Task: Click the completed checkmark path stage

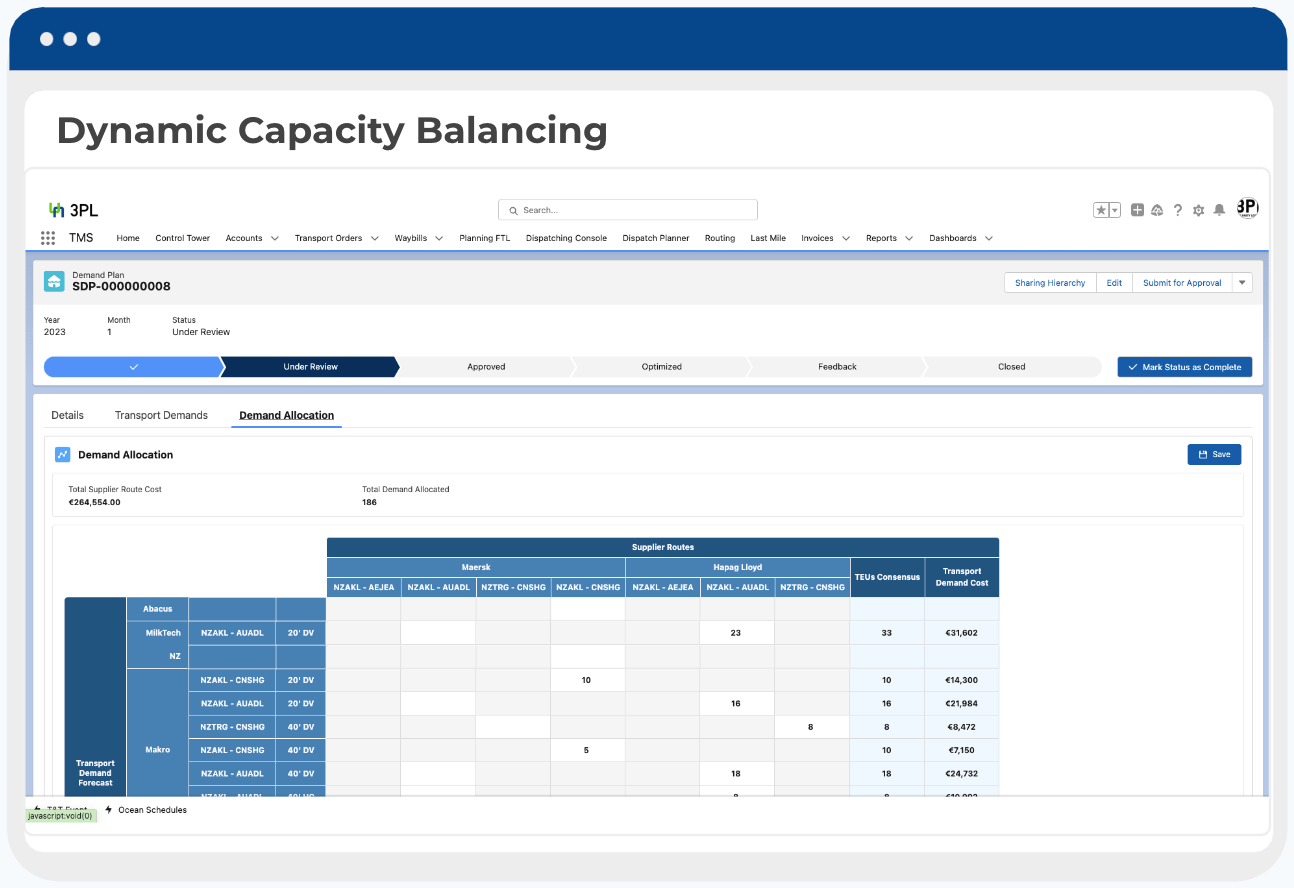Action: [132, 367]
